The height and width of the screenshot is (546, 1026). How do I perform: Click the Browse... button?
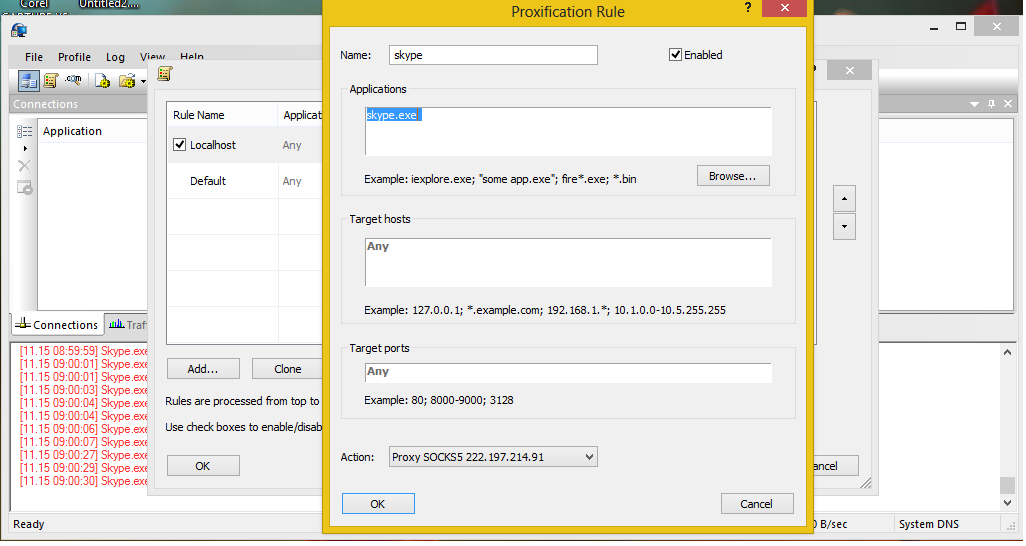[x=732, y=176]
